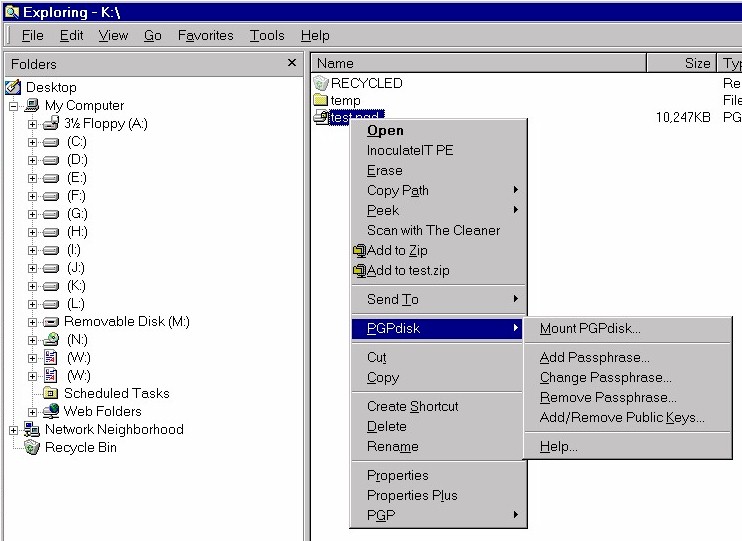Click the (N:) CD drive icon

click(51, 339)
